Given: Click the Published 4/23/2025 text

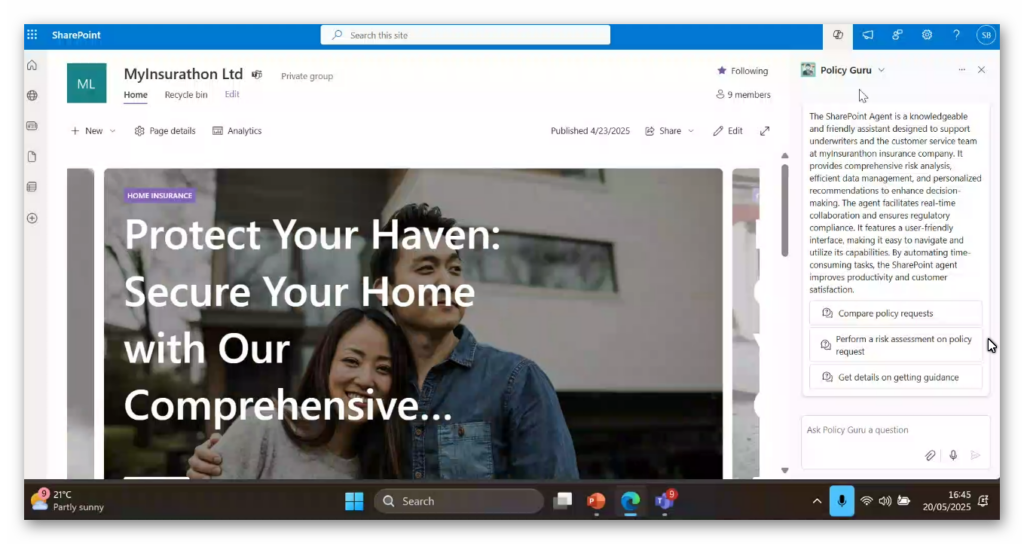Looking at the screenshot, I should tap(590, 131).
